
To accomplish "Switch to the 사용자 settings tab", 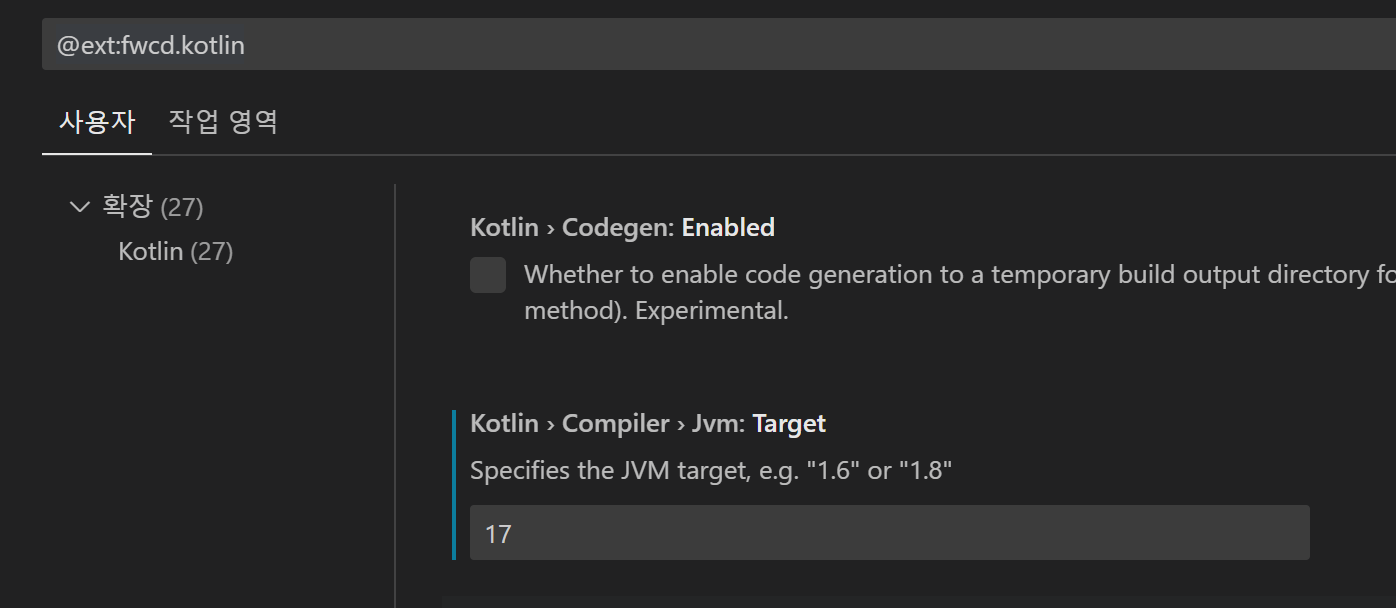I will [x=96, y=120].
